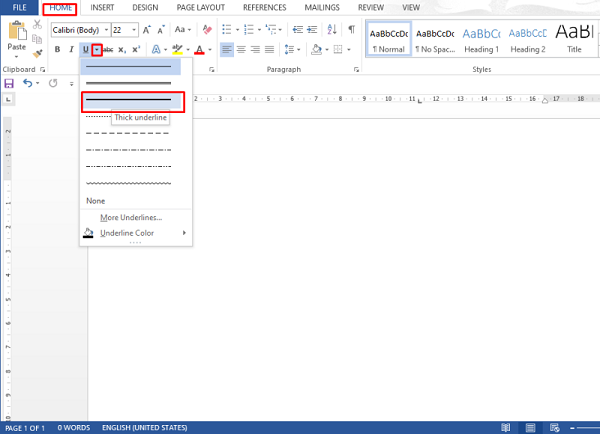Viewport: 600px width, 434px height.
Task: Click the red Font Color button
Action: (x=199, y=49)
